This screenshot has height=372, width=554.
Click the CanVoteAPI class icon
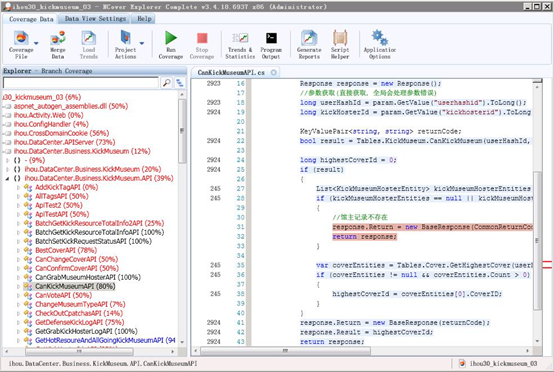click(28, 295)
